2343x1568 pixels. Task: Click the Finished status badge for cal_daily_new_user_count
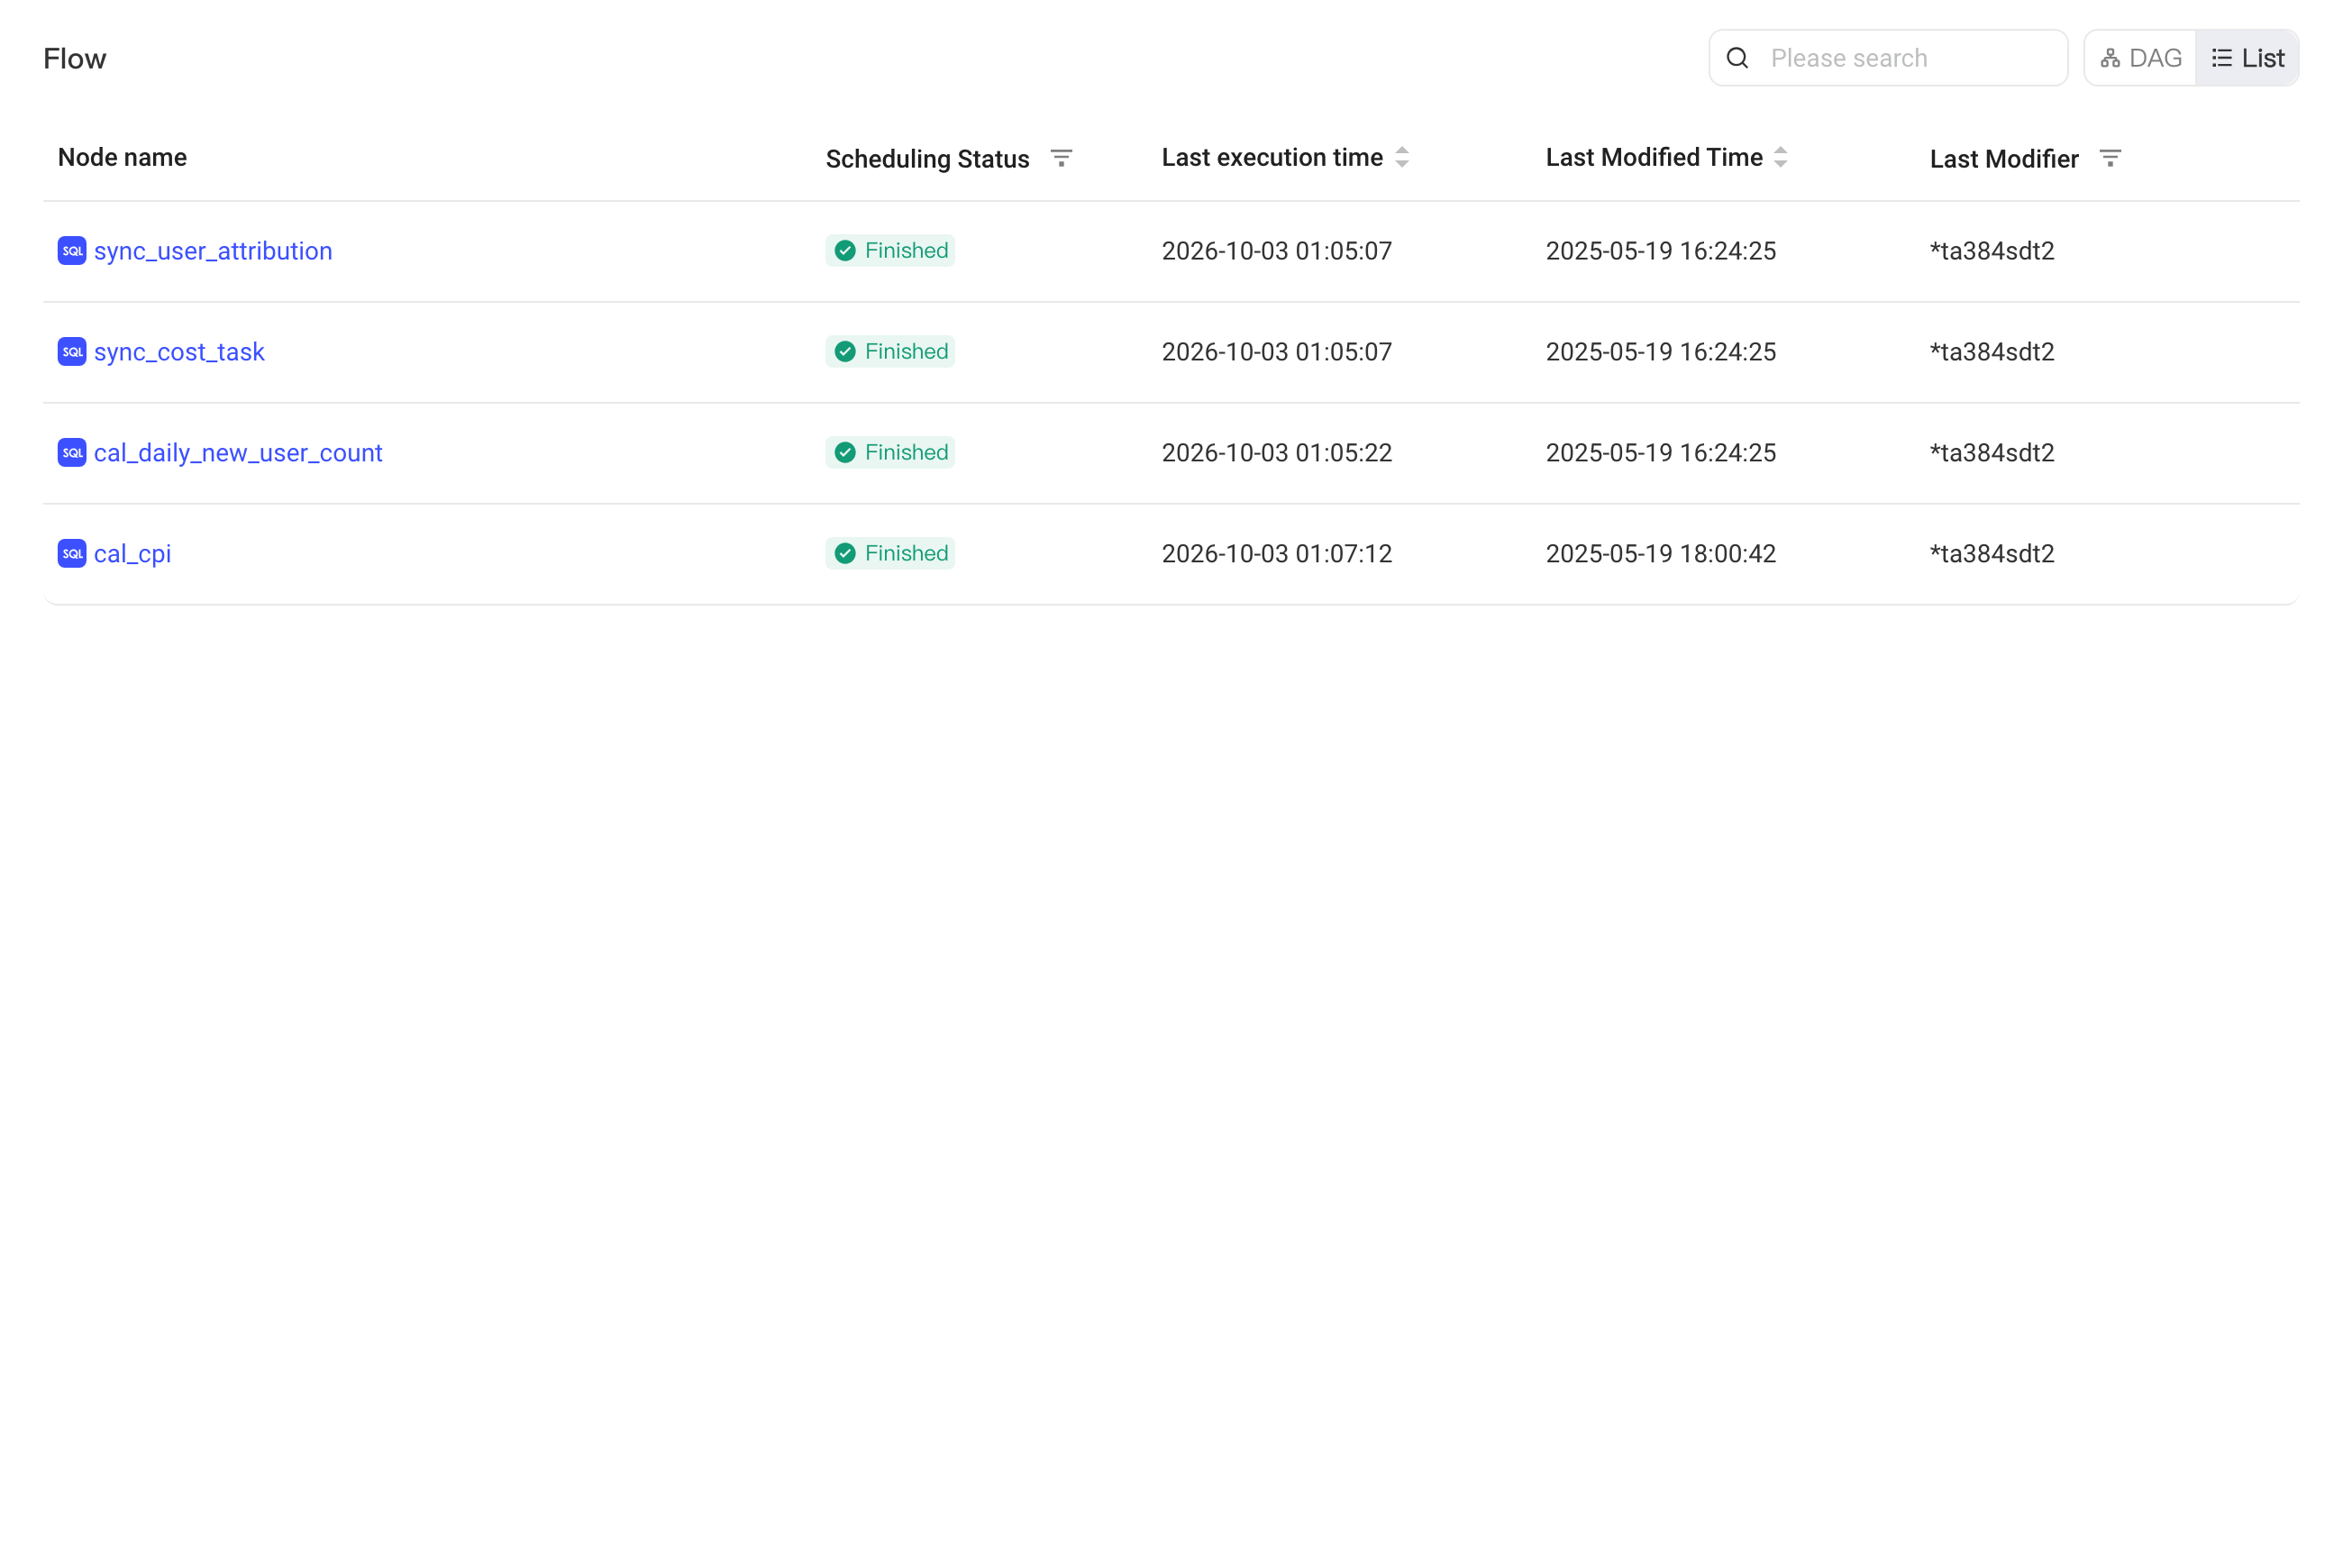pos(890,452)
